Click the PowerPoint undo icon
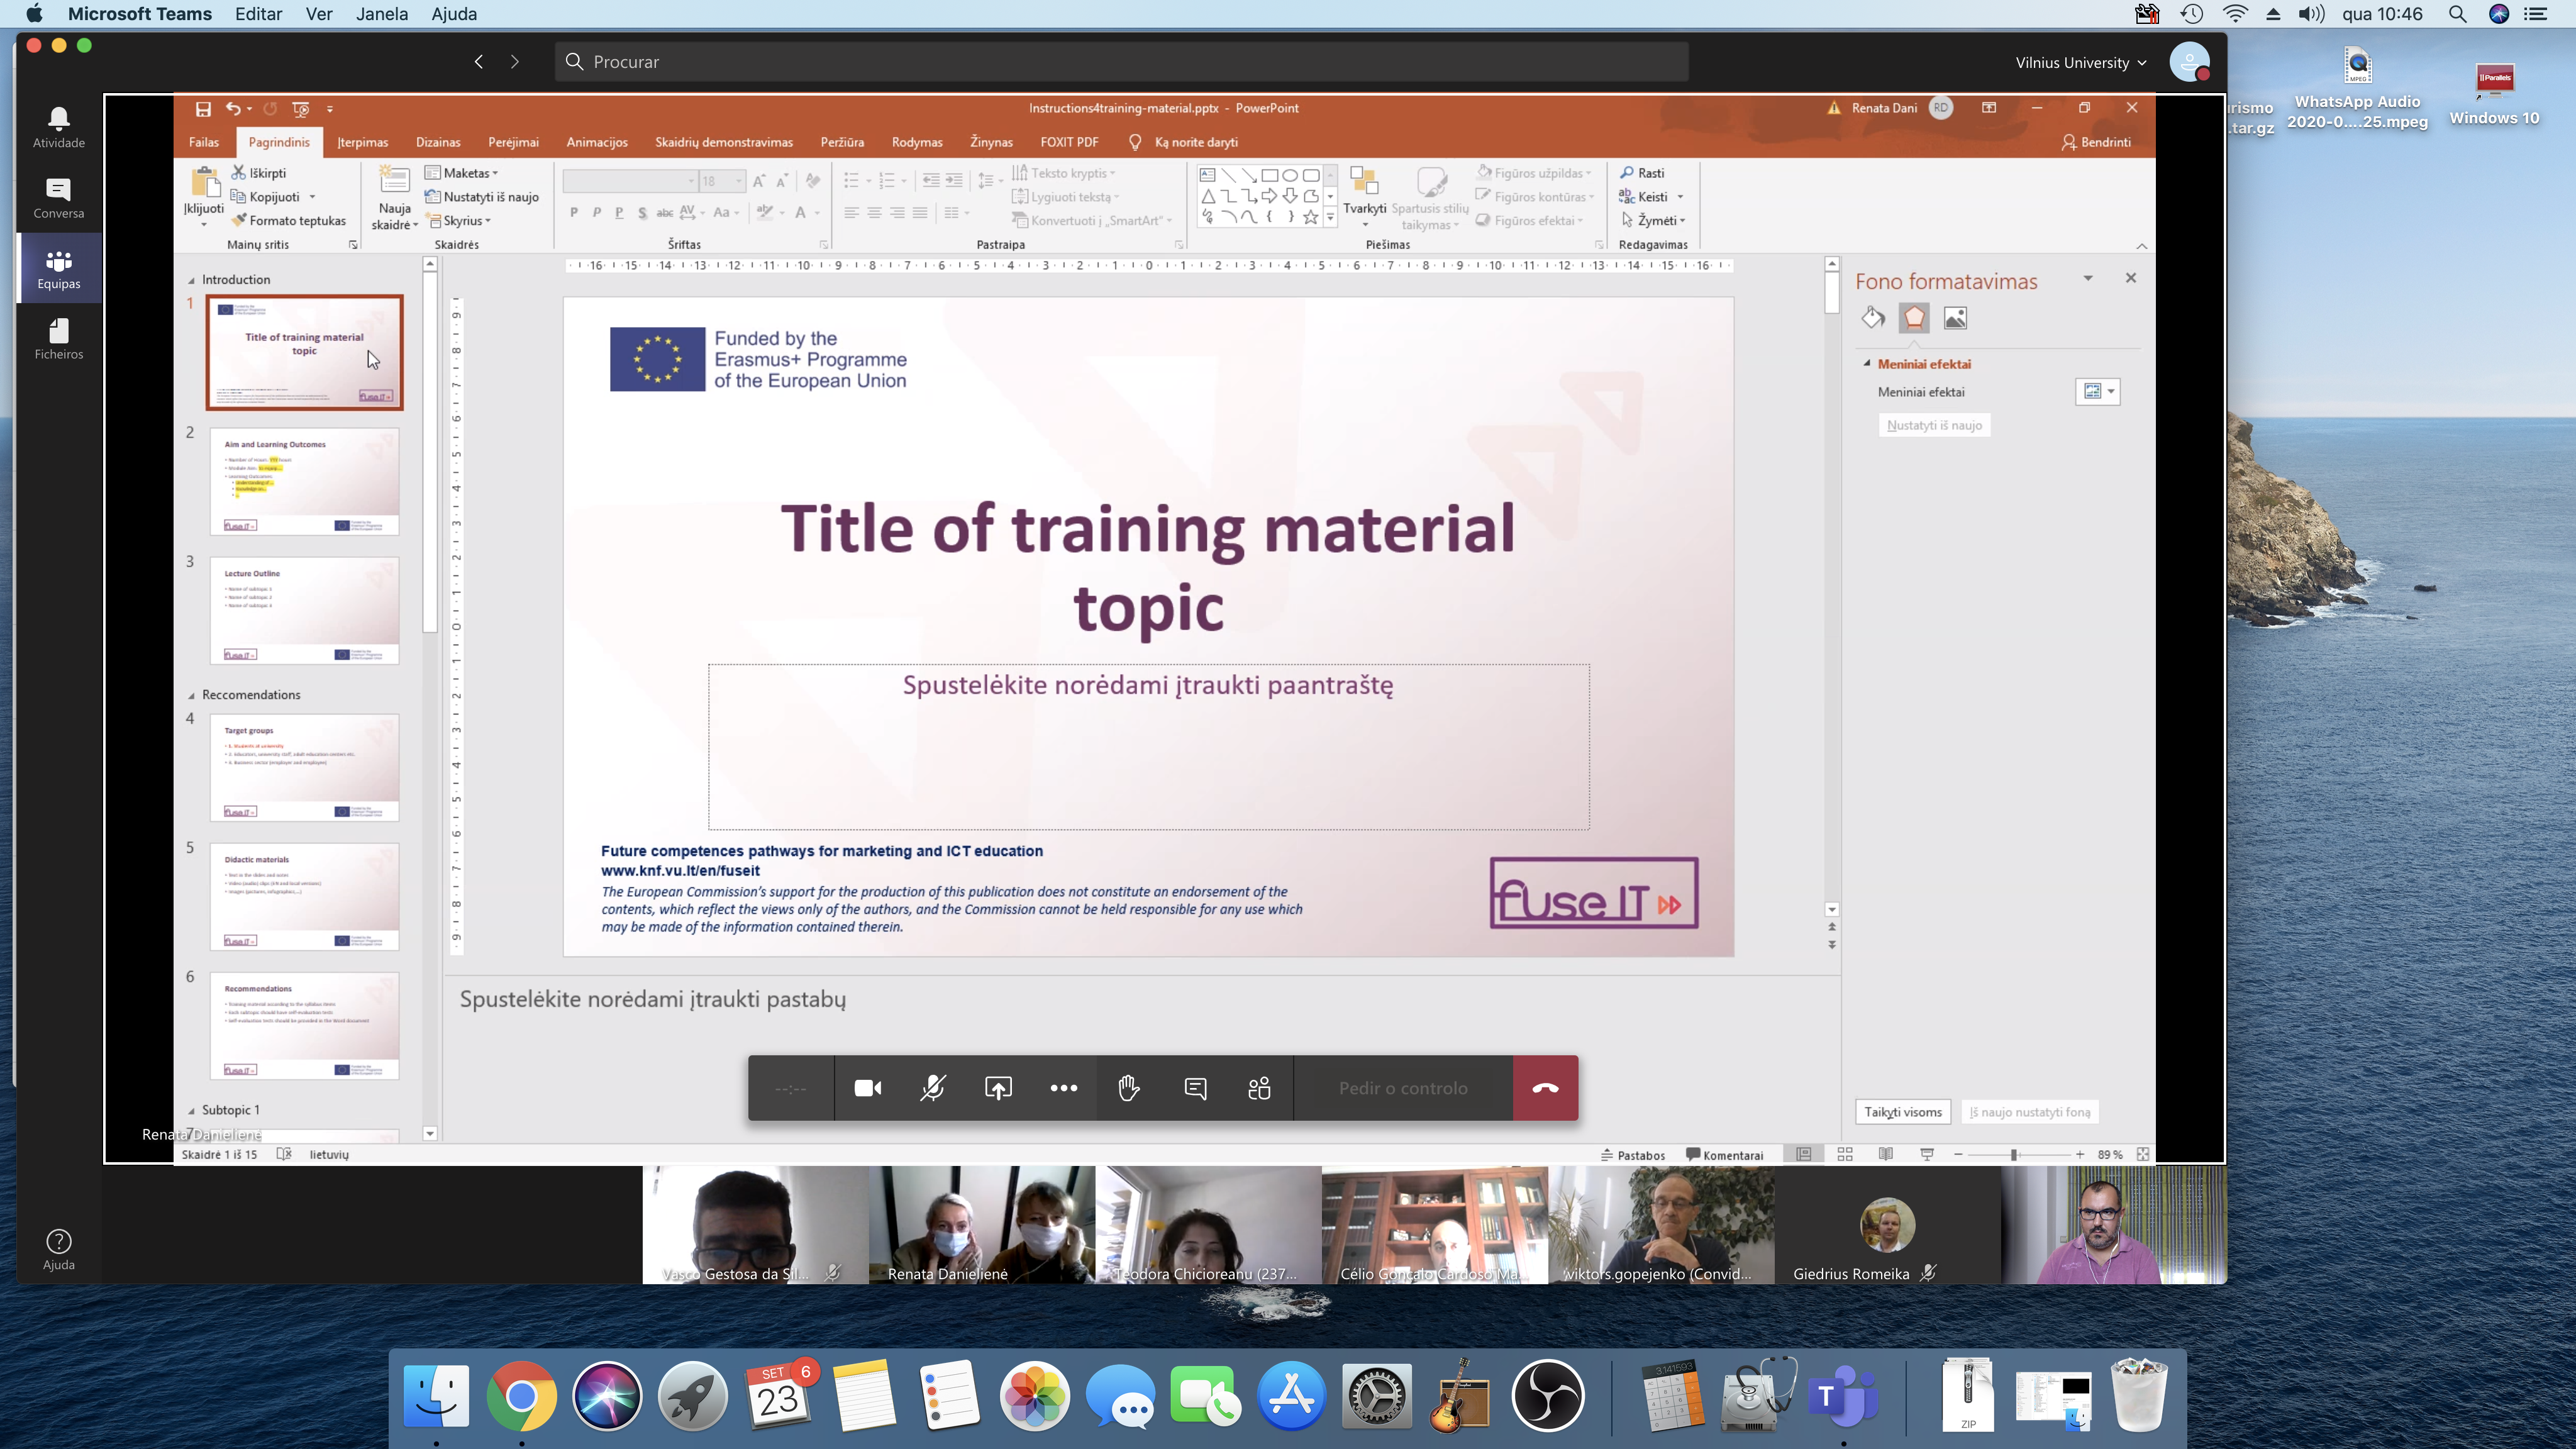 click(232, 108)
